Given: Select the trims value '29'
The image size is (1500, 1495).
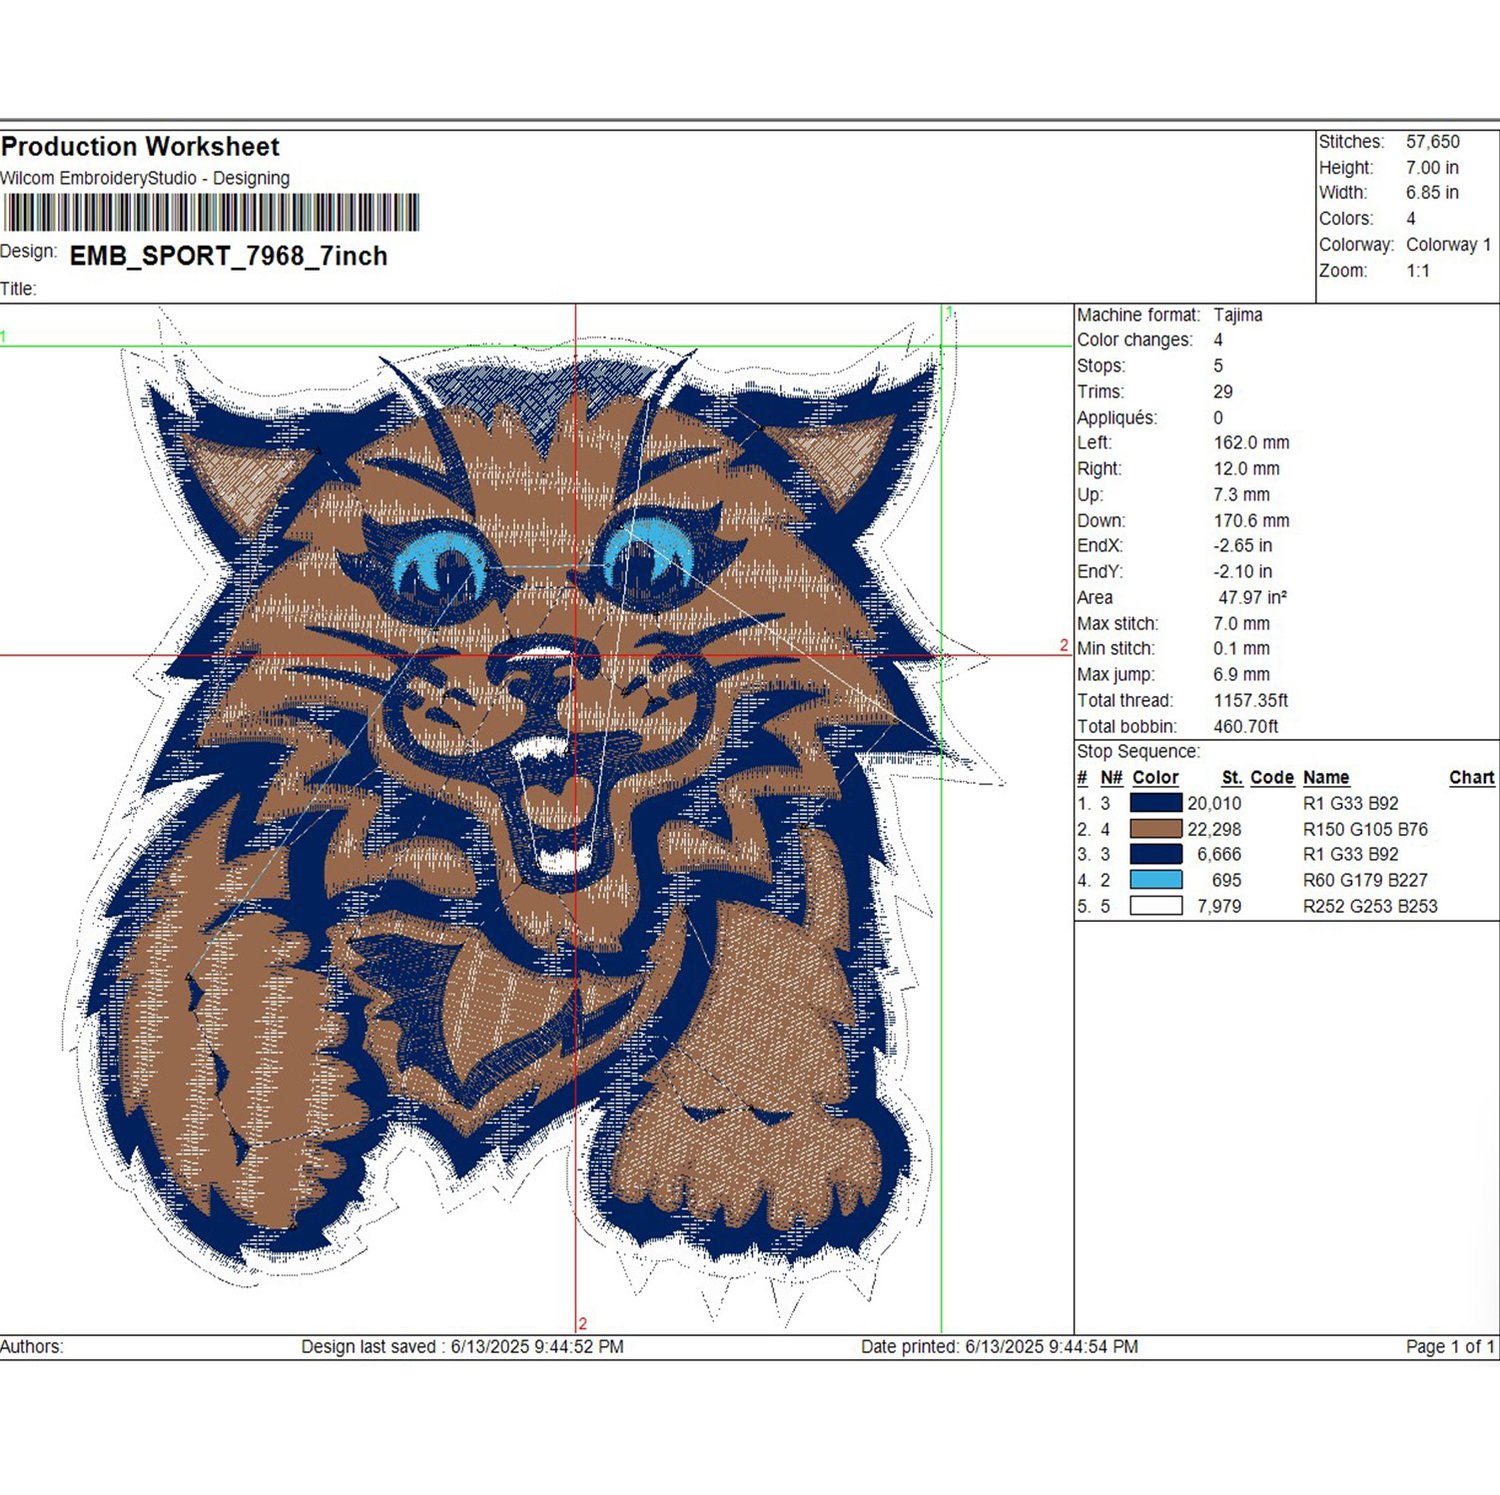Looking at the screenshot, I should point(1223,392).
